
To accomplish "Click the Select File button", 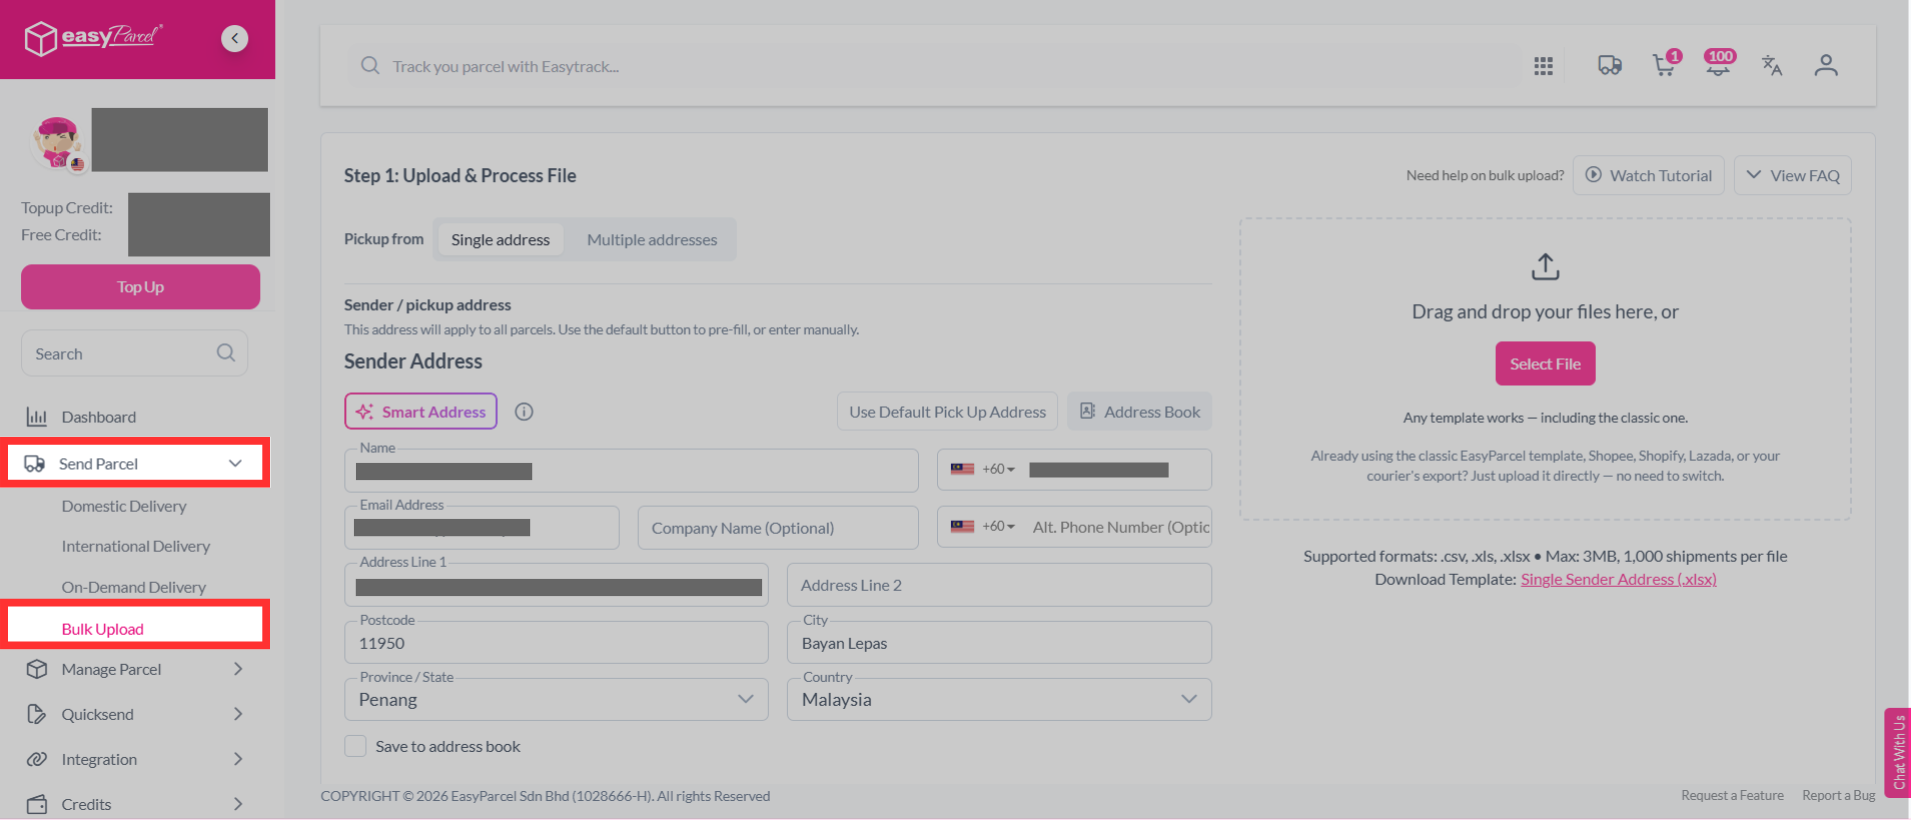I will [x=1545, y=364].
